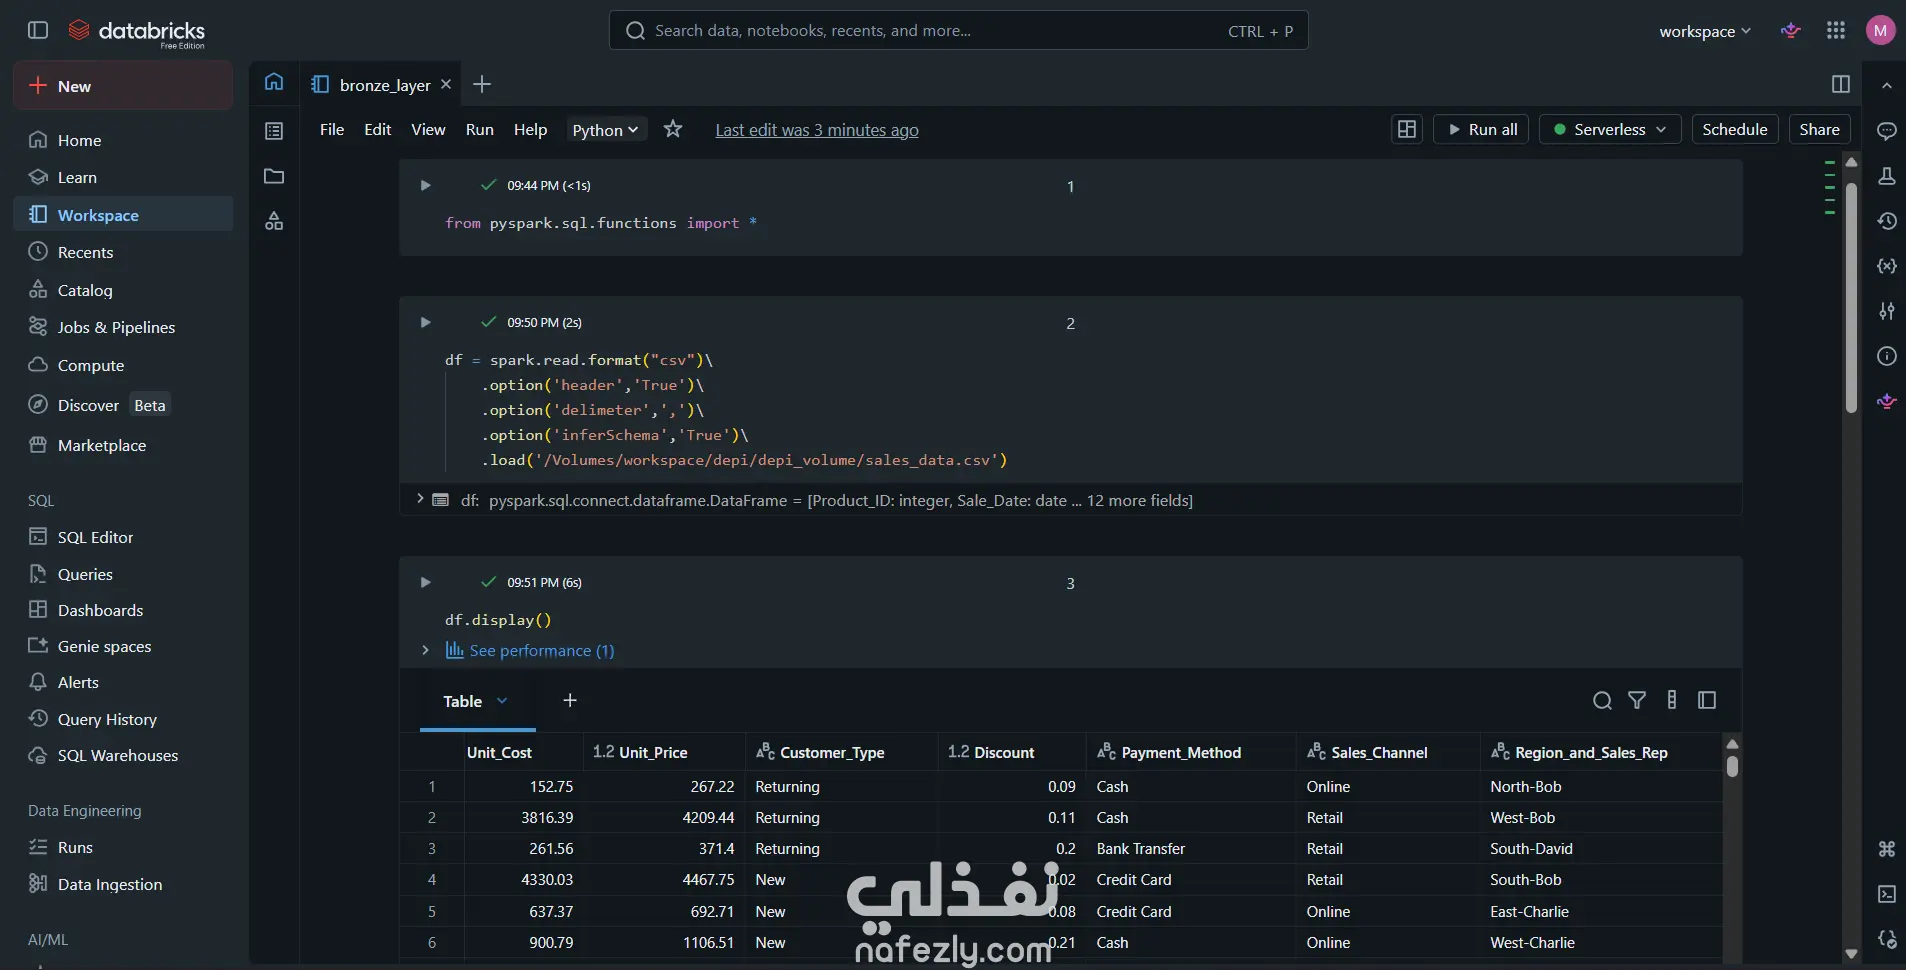Open table options kebab menu
The height and width of the screenshot is (970, 1906).
[x=1672, y=700]
